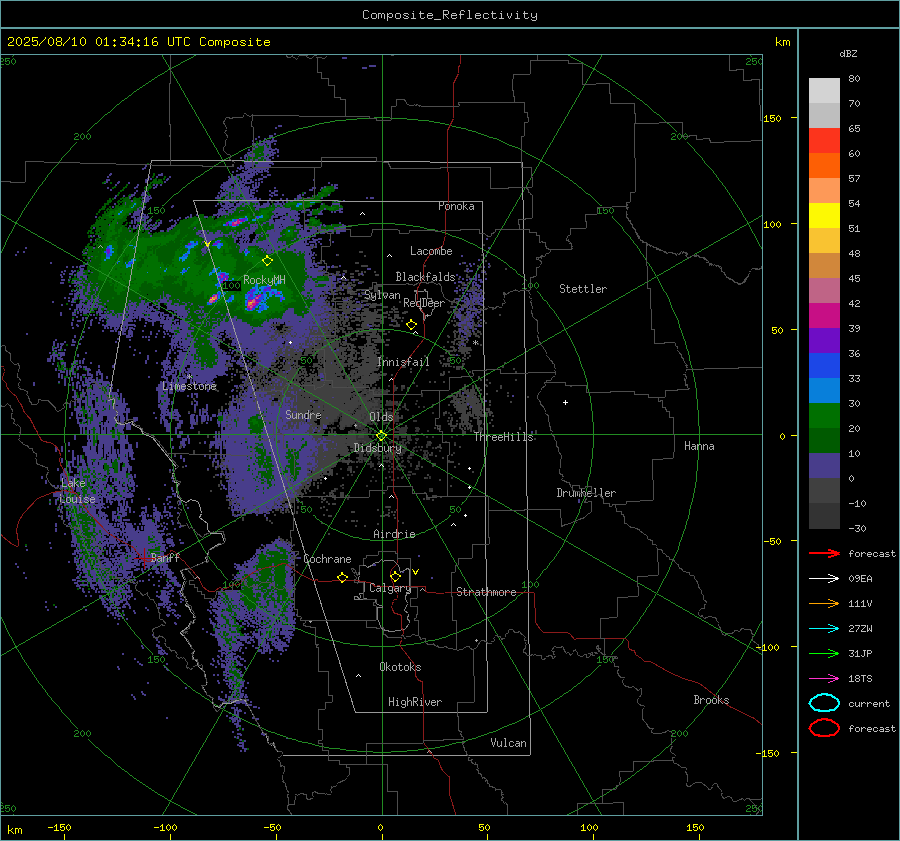Click the Banff label

coord(165,557)
